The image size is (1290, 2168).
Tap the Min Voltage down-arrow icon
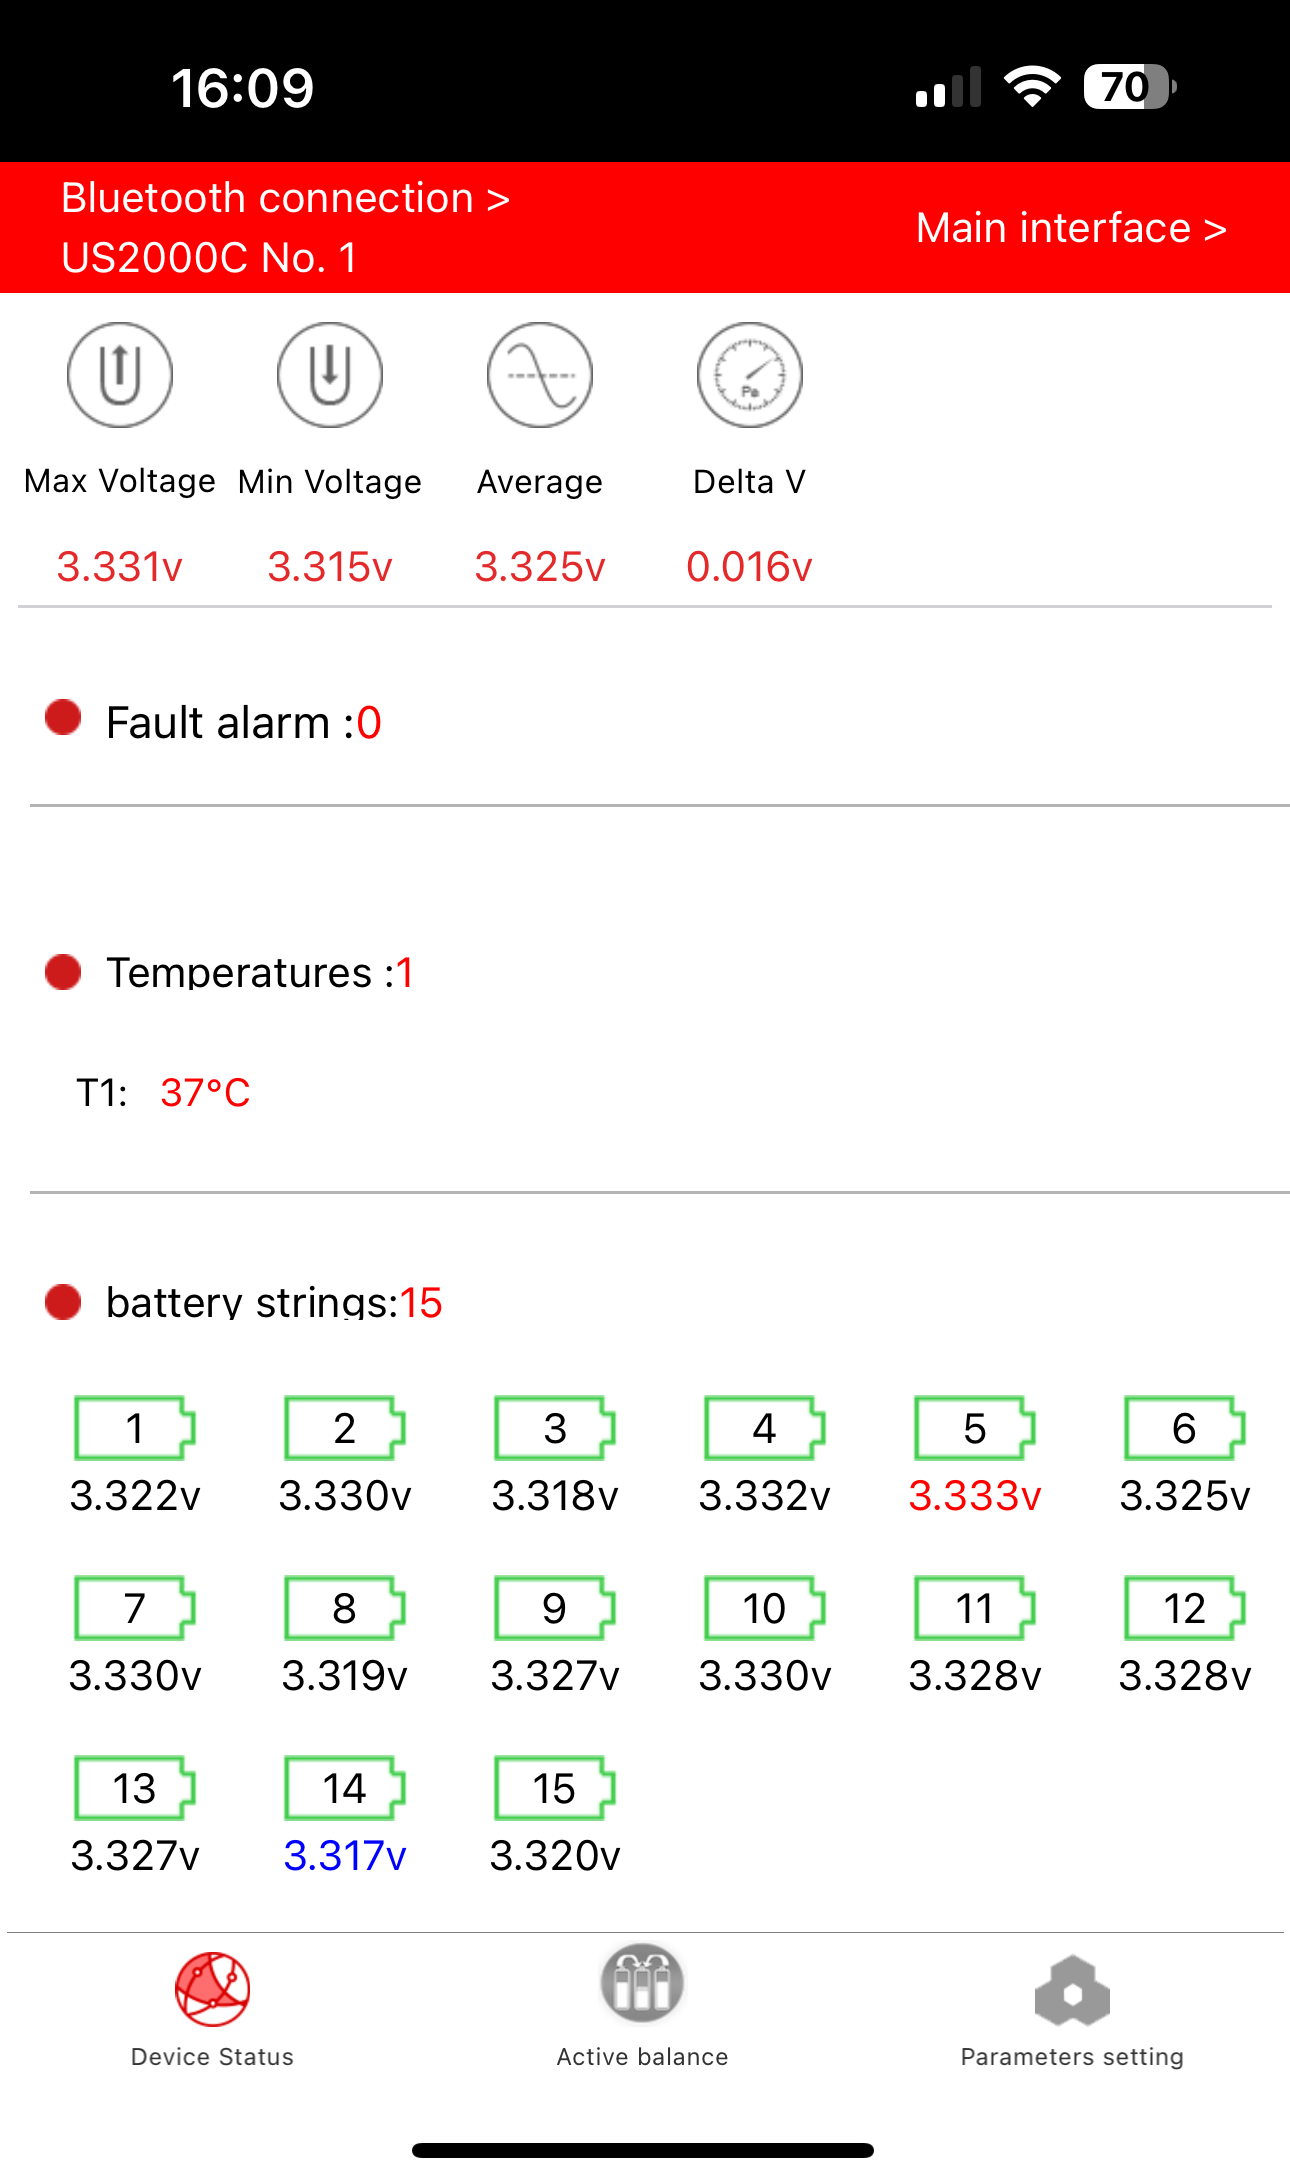click(330, 375)
